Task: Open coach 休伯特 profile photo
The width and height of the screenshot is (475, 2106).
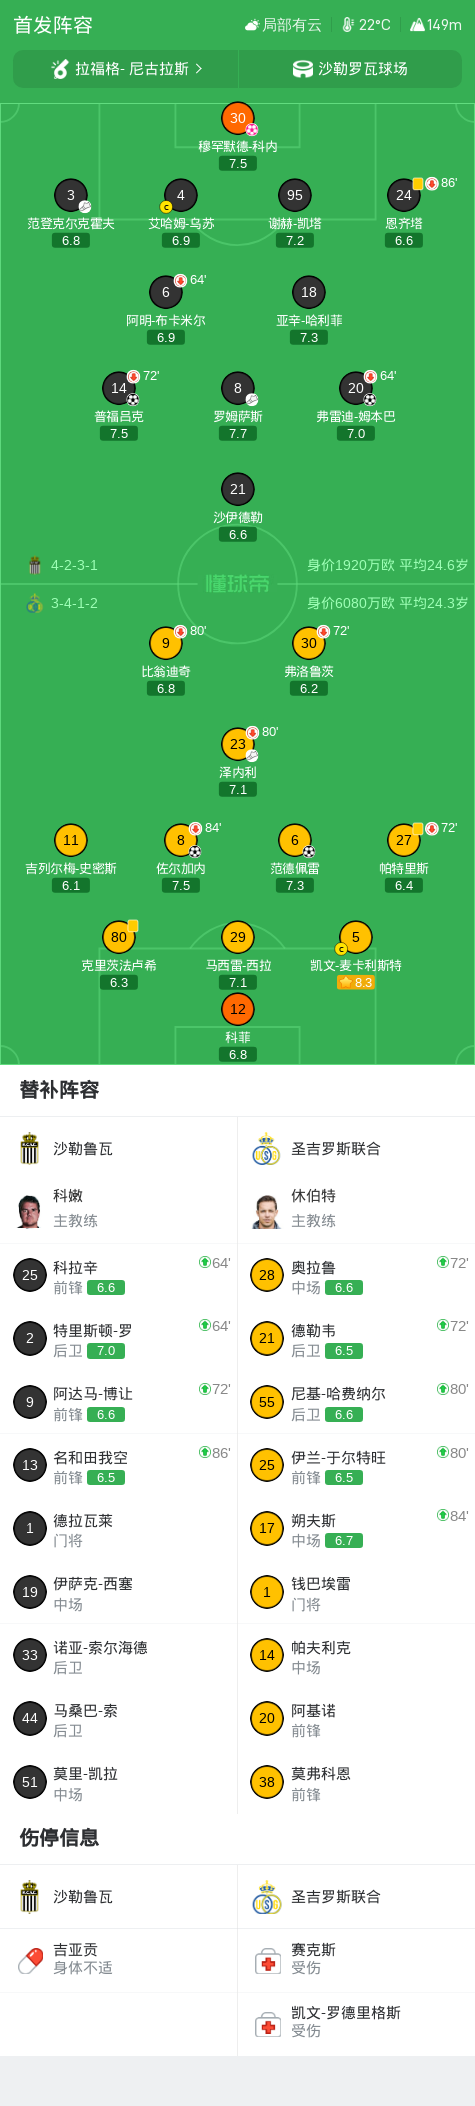Action: (x=266, y=1210)
